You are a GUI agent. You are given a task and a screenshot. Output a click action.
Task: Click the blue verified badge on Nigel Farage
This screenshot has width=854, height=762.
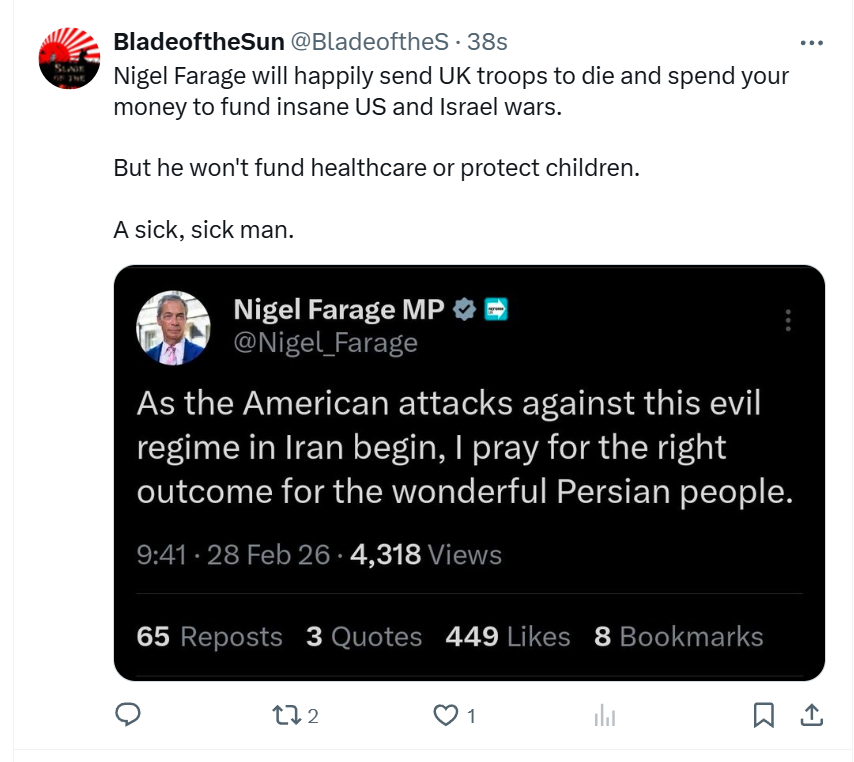click(x=464, y=310)
